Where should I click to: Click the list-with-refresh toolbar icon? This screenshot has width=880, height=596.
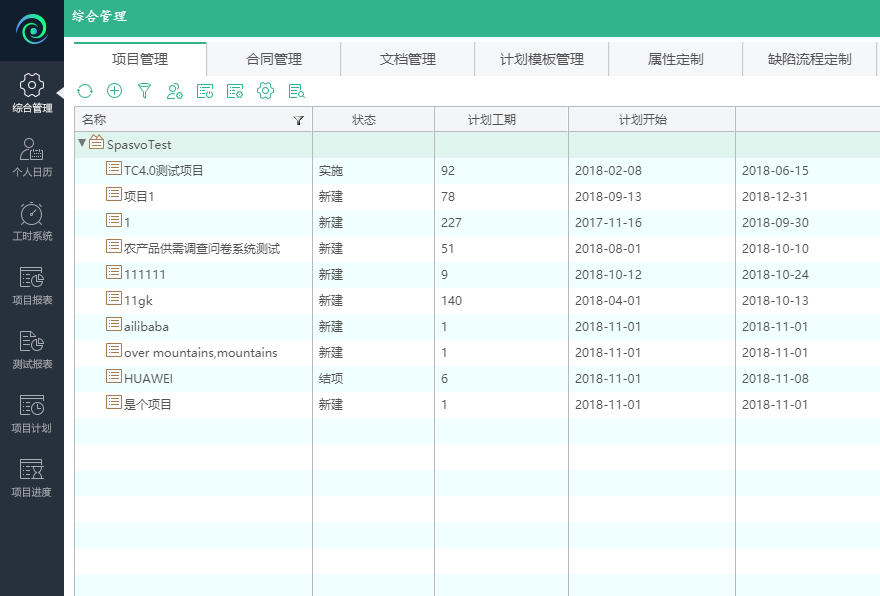tap(205, 91)
